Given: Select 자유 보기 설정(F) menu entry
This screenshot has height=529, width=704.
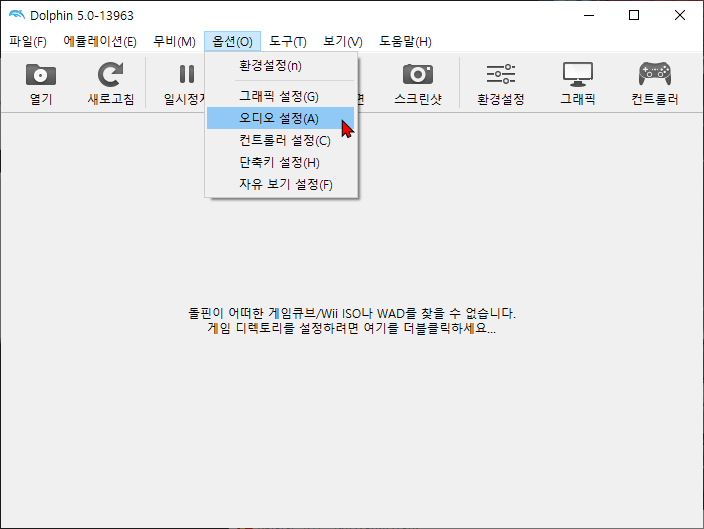Looking at the screenshot, I should pyautogui.click(x=281, y=184).
